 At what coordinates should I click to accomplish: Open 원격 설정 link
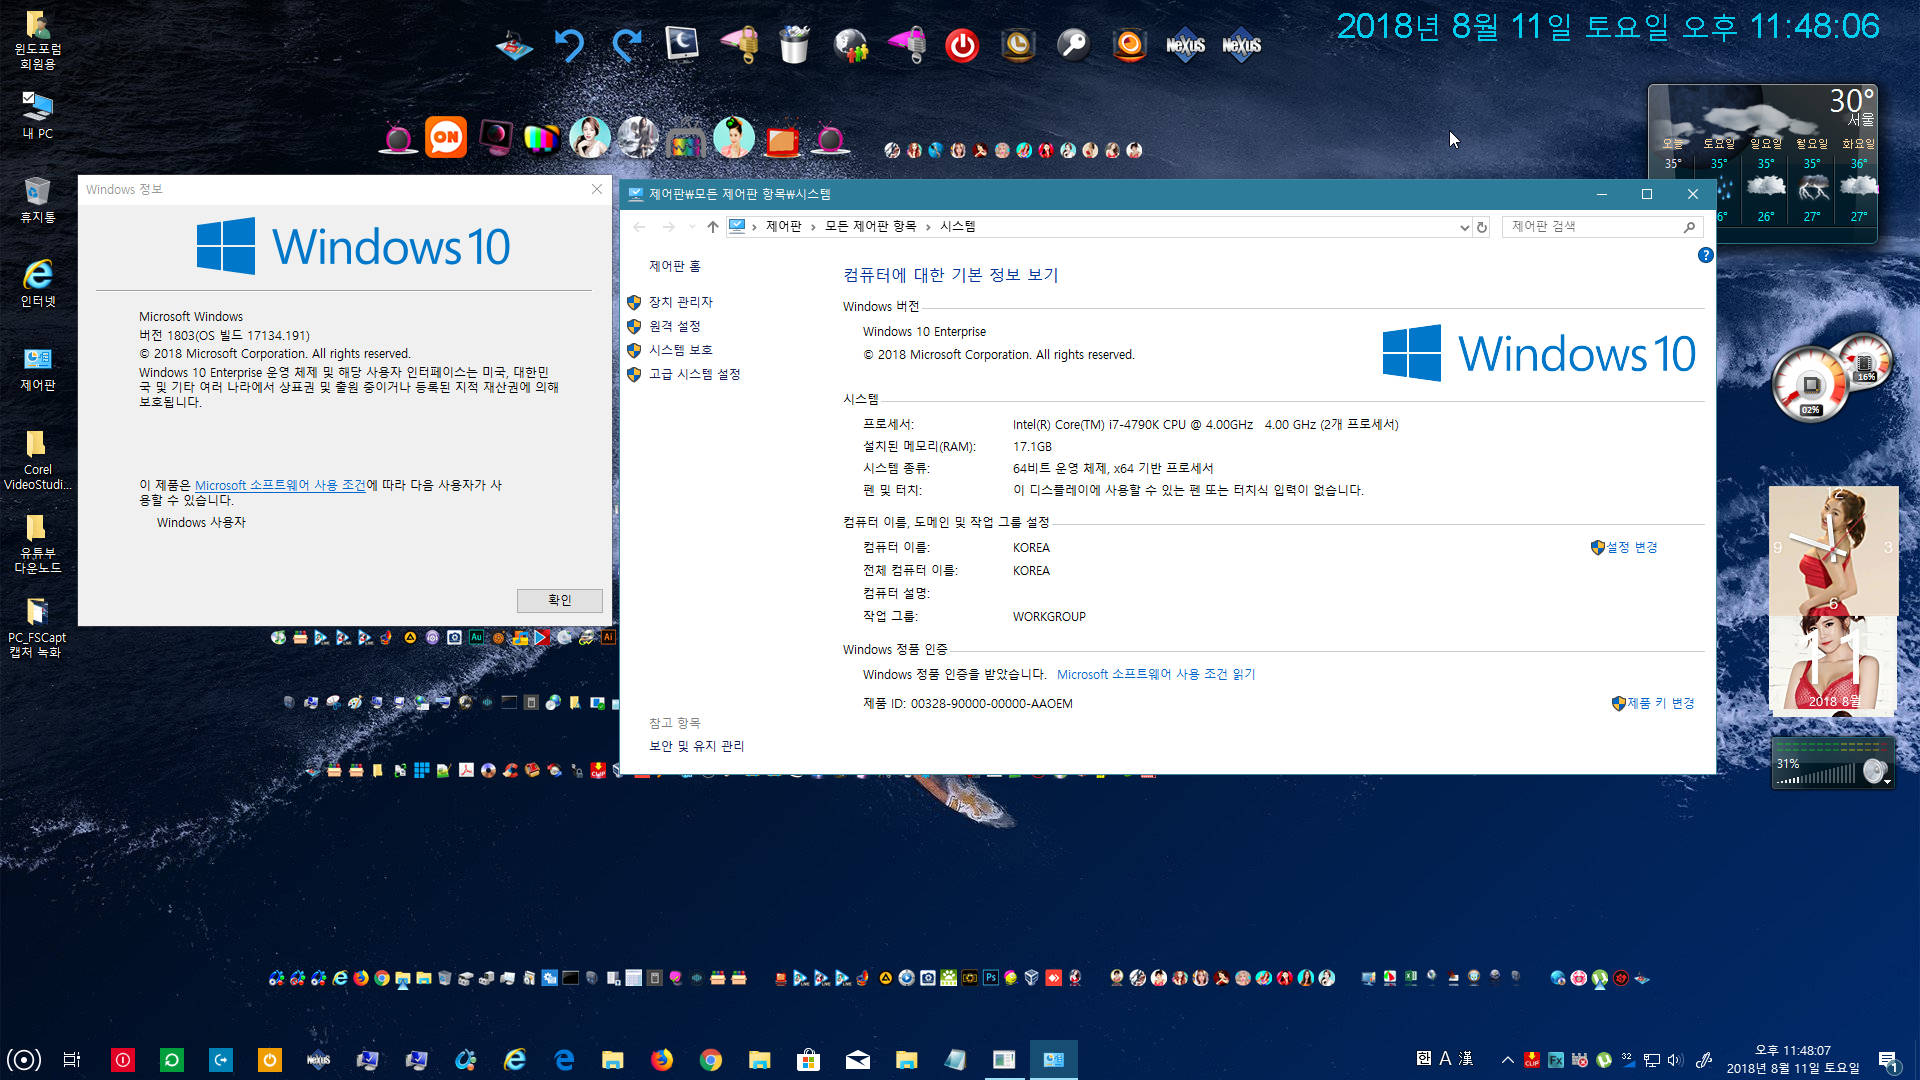pyautogui.click(x=674, y=326)
